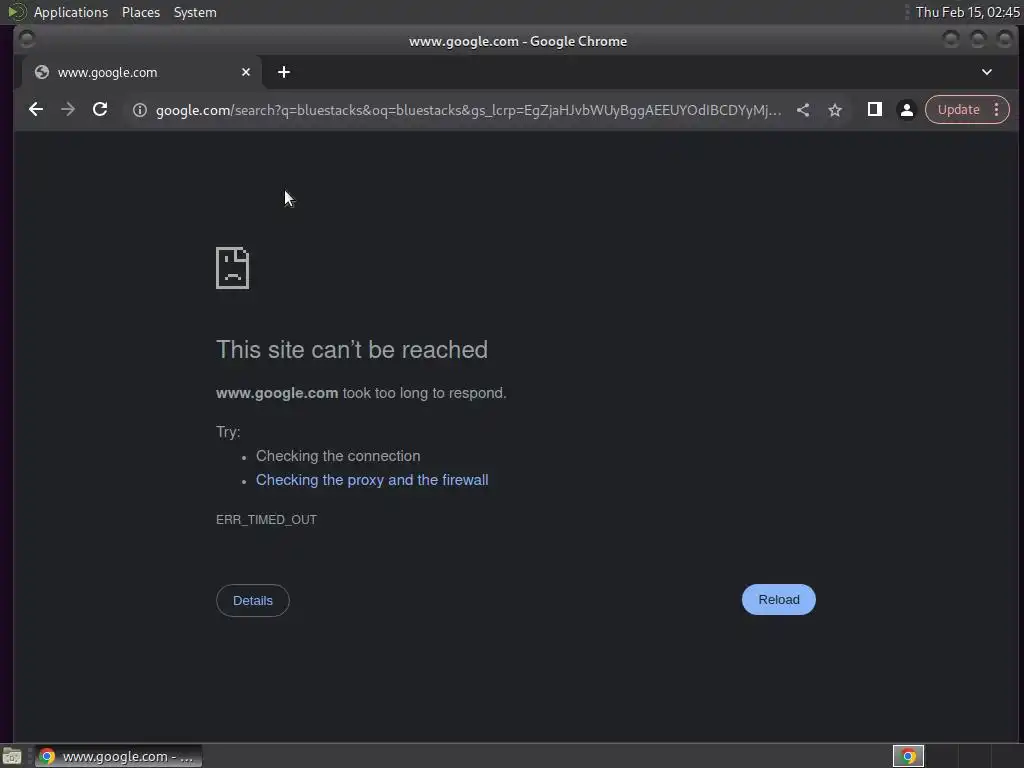Click the Details button
The height and width of the screenshot is (768, 1024).
253,601
